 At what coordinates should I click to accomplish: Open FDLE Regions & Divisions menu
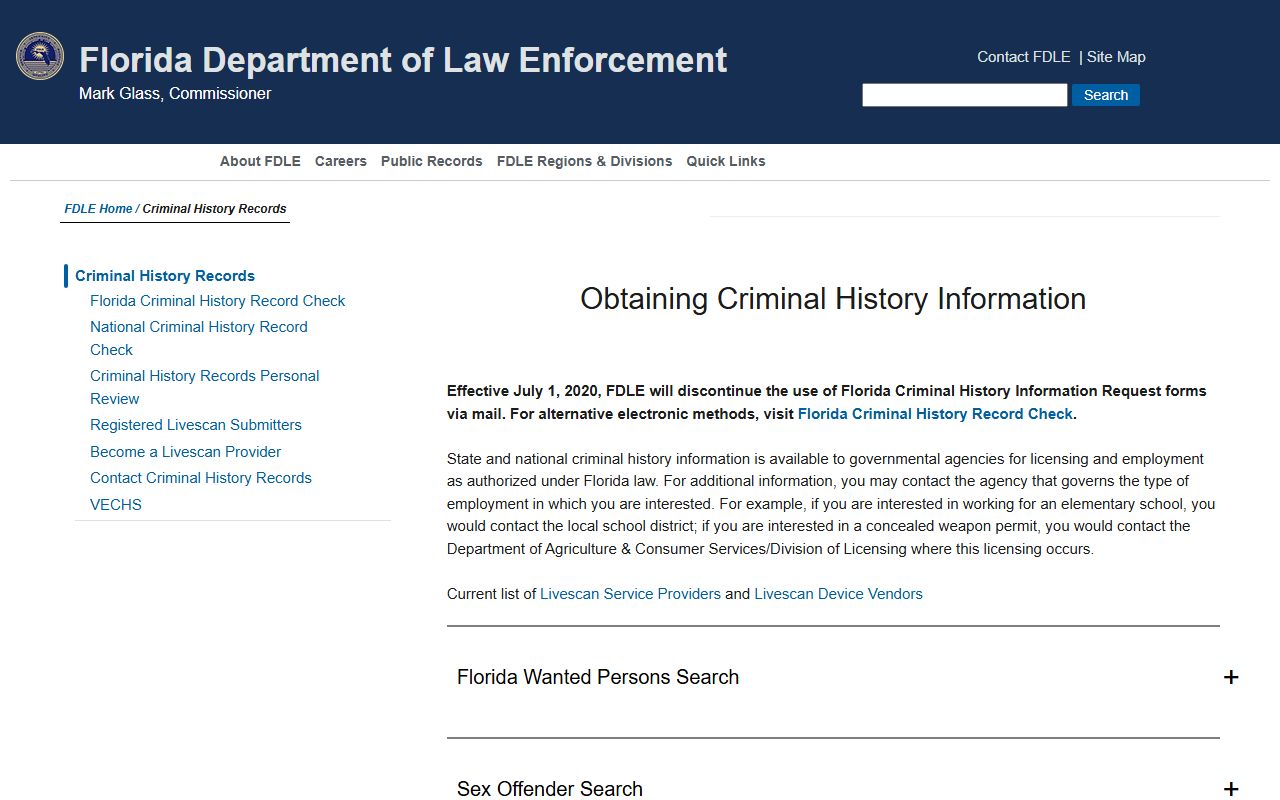point(584,161)
